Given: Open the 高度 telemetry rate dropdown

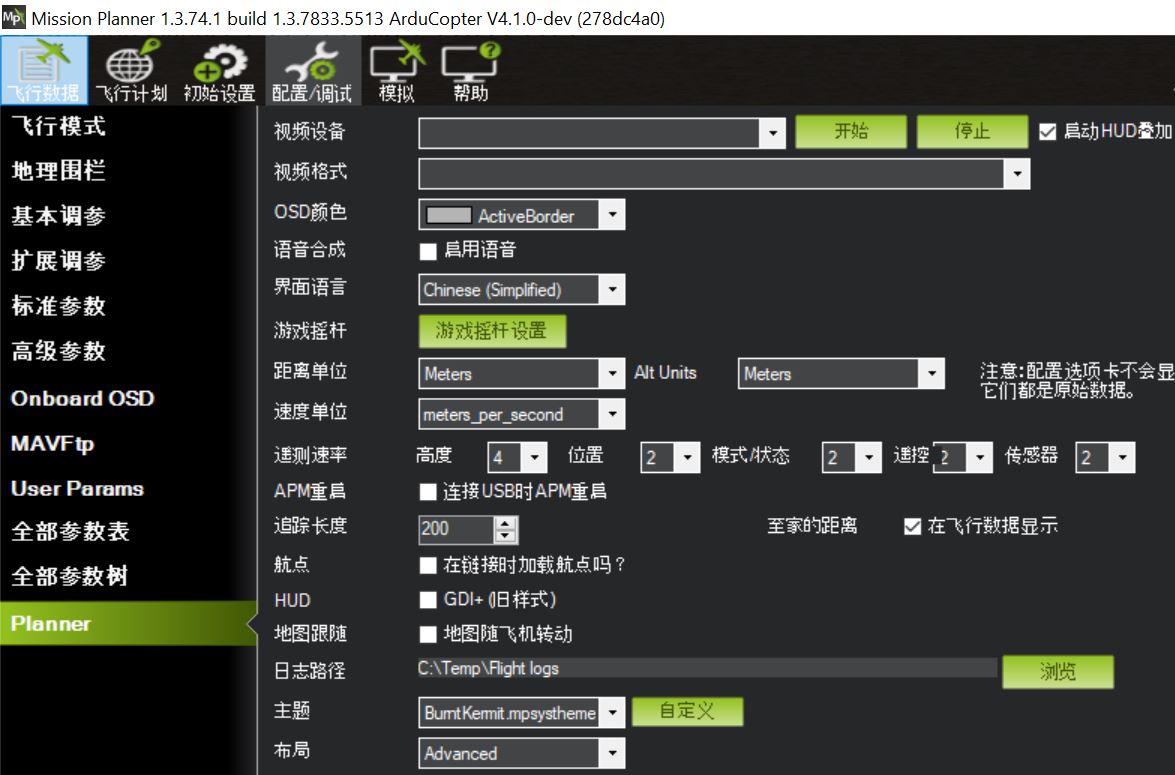Looking at the screenshot, I should [x=534, y=456].
